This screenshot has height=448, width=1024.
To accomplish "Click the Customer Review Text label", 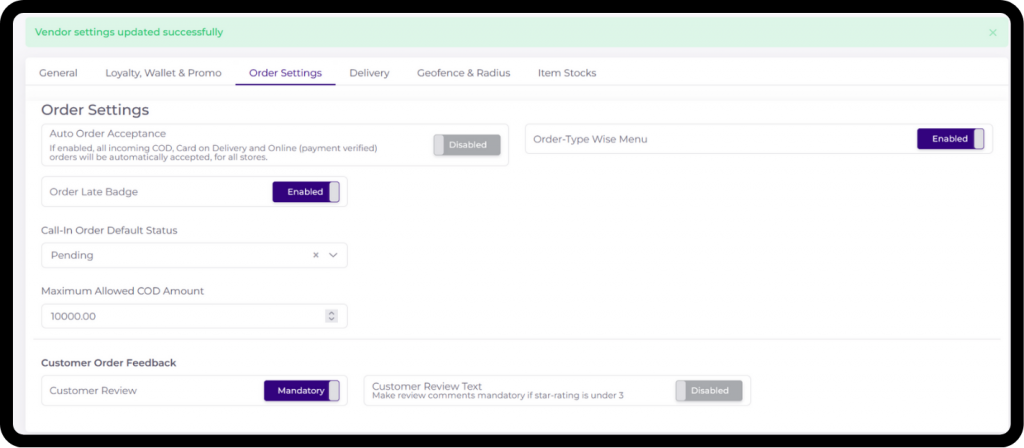I will click(x=427, y=385).
